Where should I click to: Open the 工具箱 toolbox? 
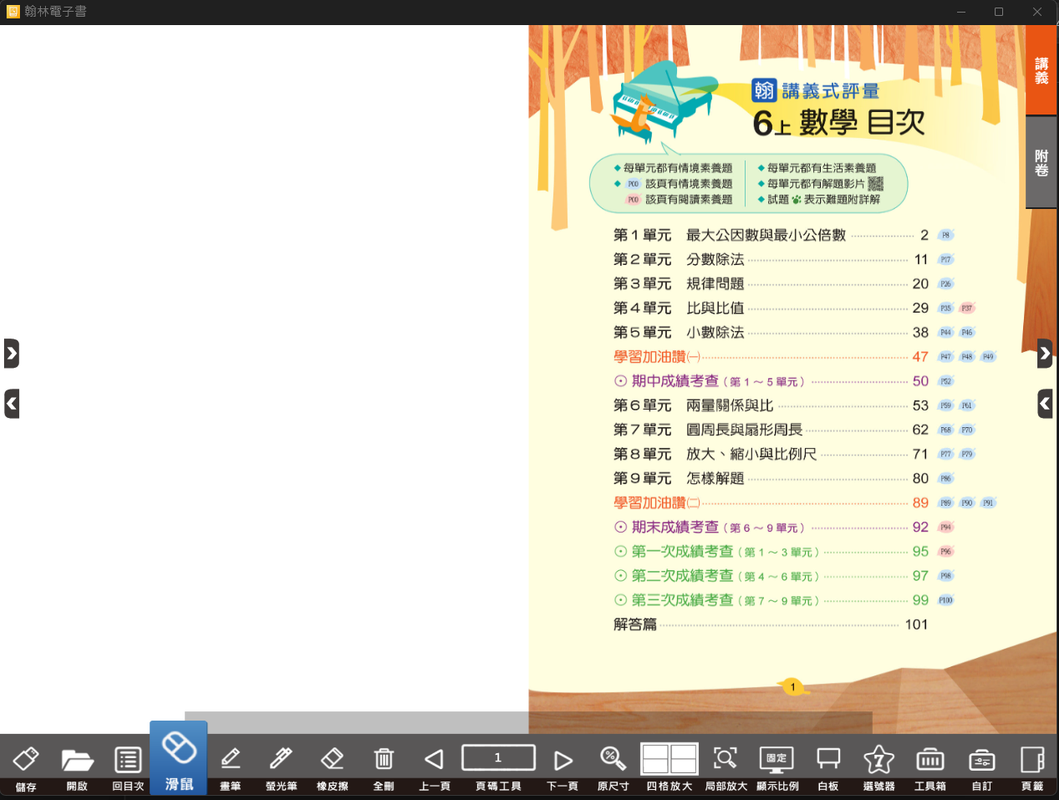pos(930,759)
